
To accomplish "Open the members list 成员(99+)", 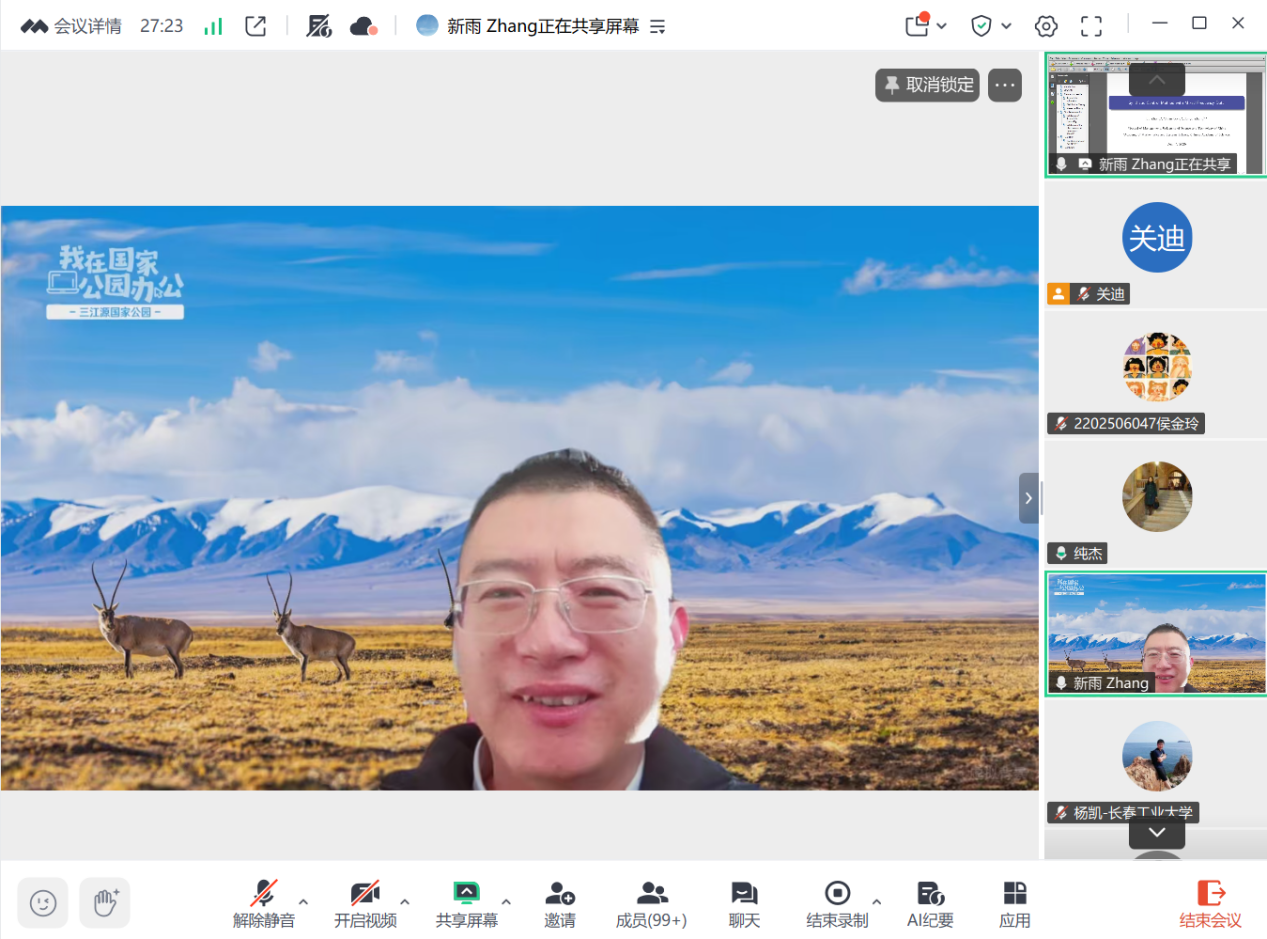I will [x=652, y=903].
